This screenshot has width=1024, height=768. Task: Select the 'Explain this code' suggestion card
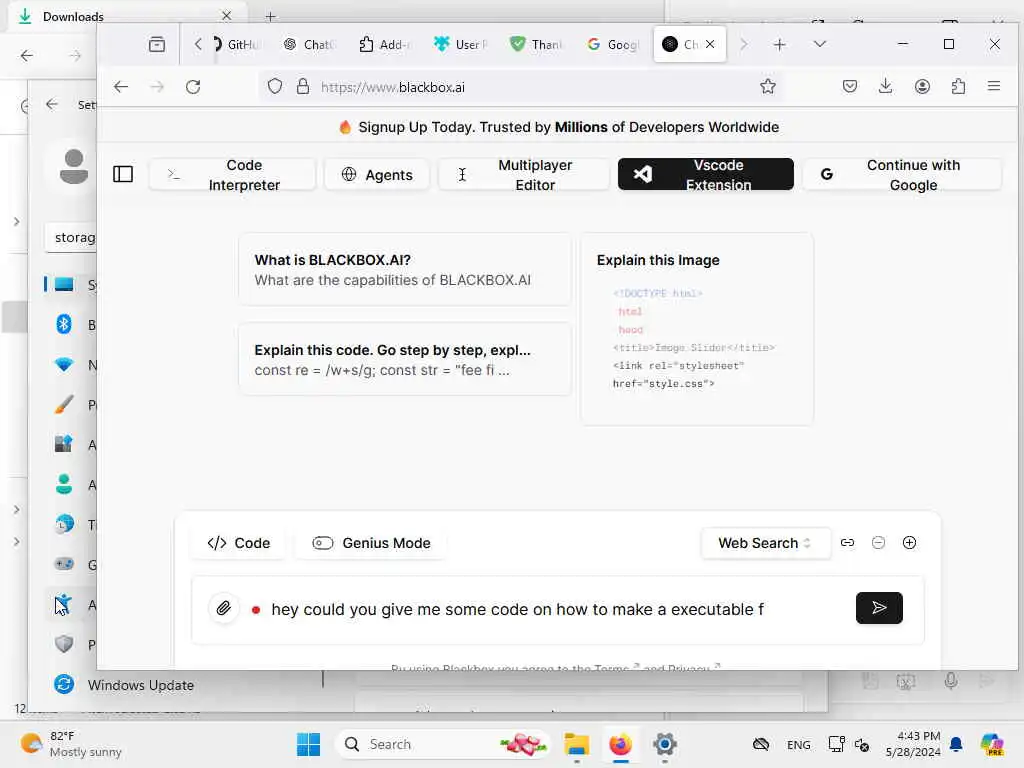tap(405, 359)
